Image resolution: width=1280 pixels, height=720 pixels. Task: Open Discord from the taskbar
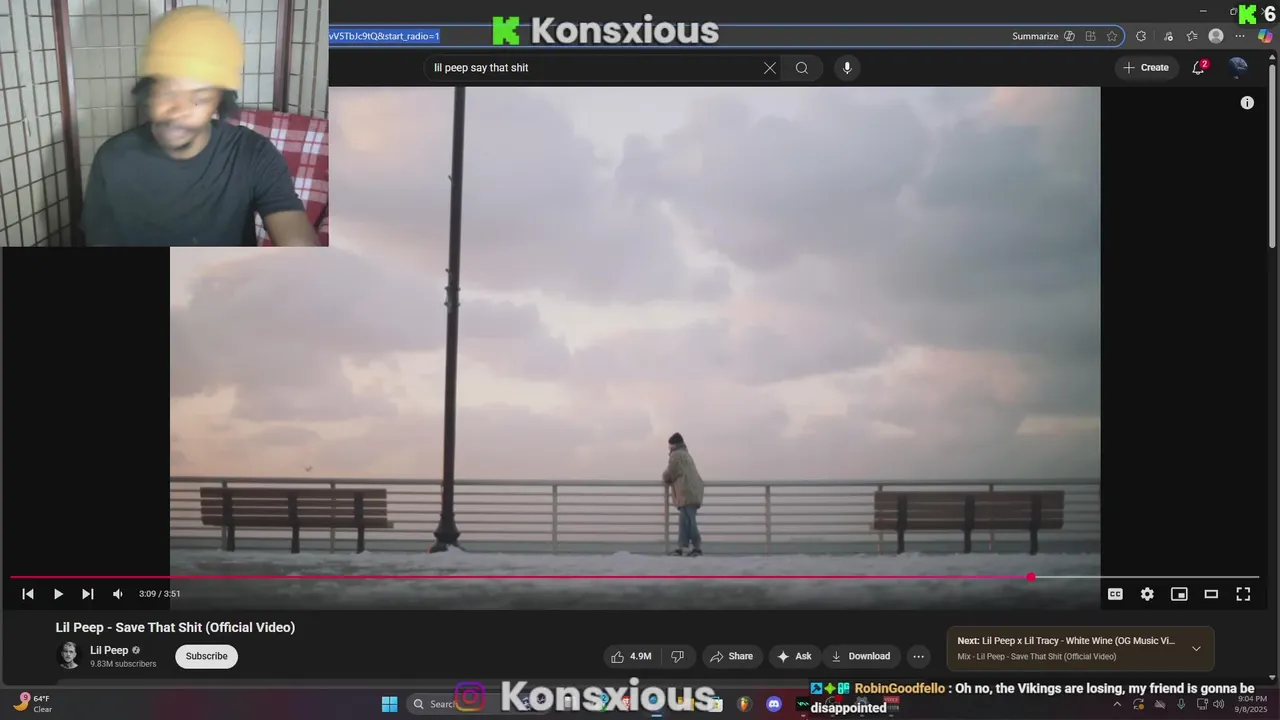pyautogui.click(x=773, y=704)
